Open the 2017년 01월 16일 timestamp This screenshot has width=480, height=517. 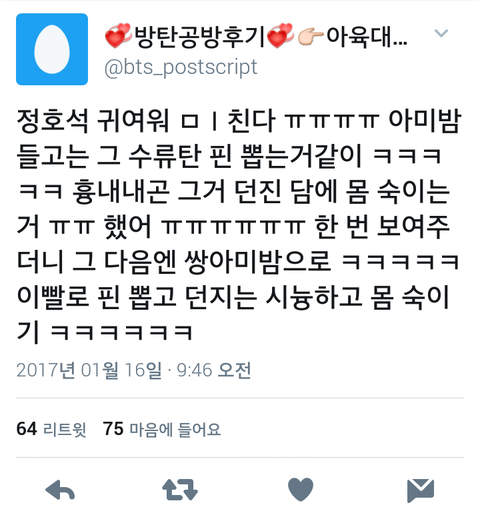89,370
